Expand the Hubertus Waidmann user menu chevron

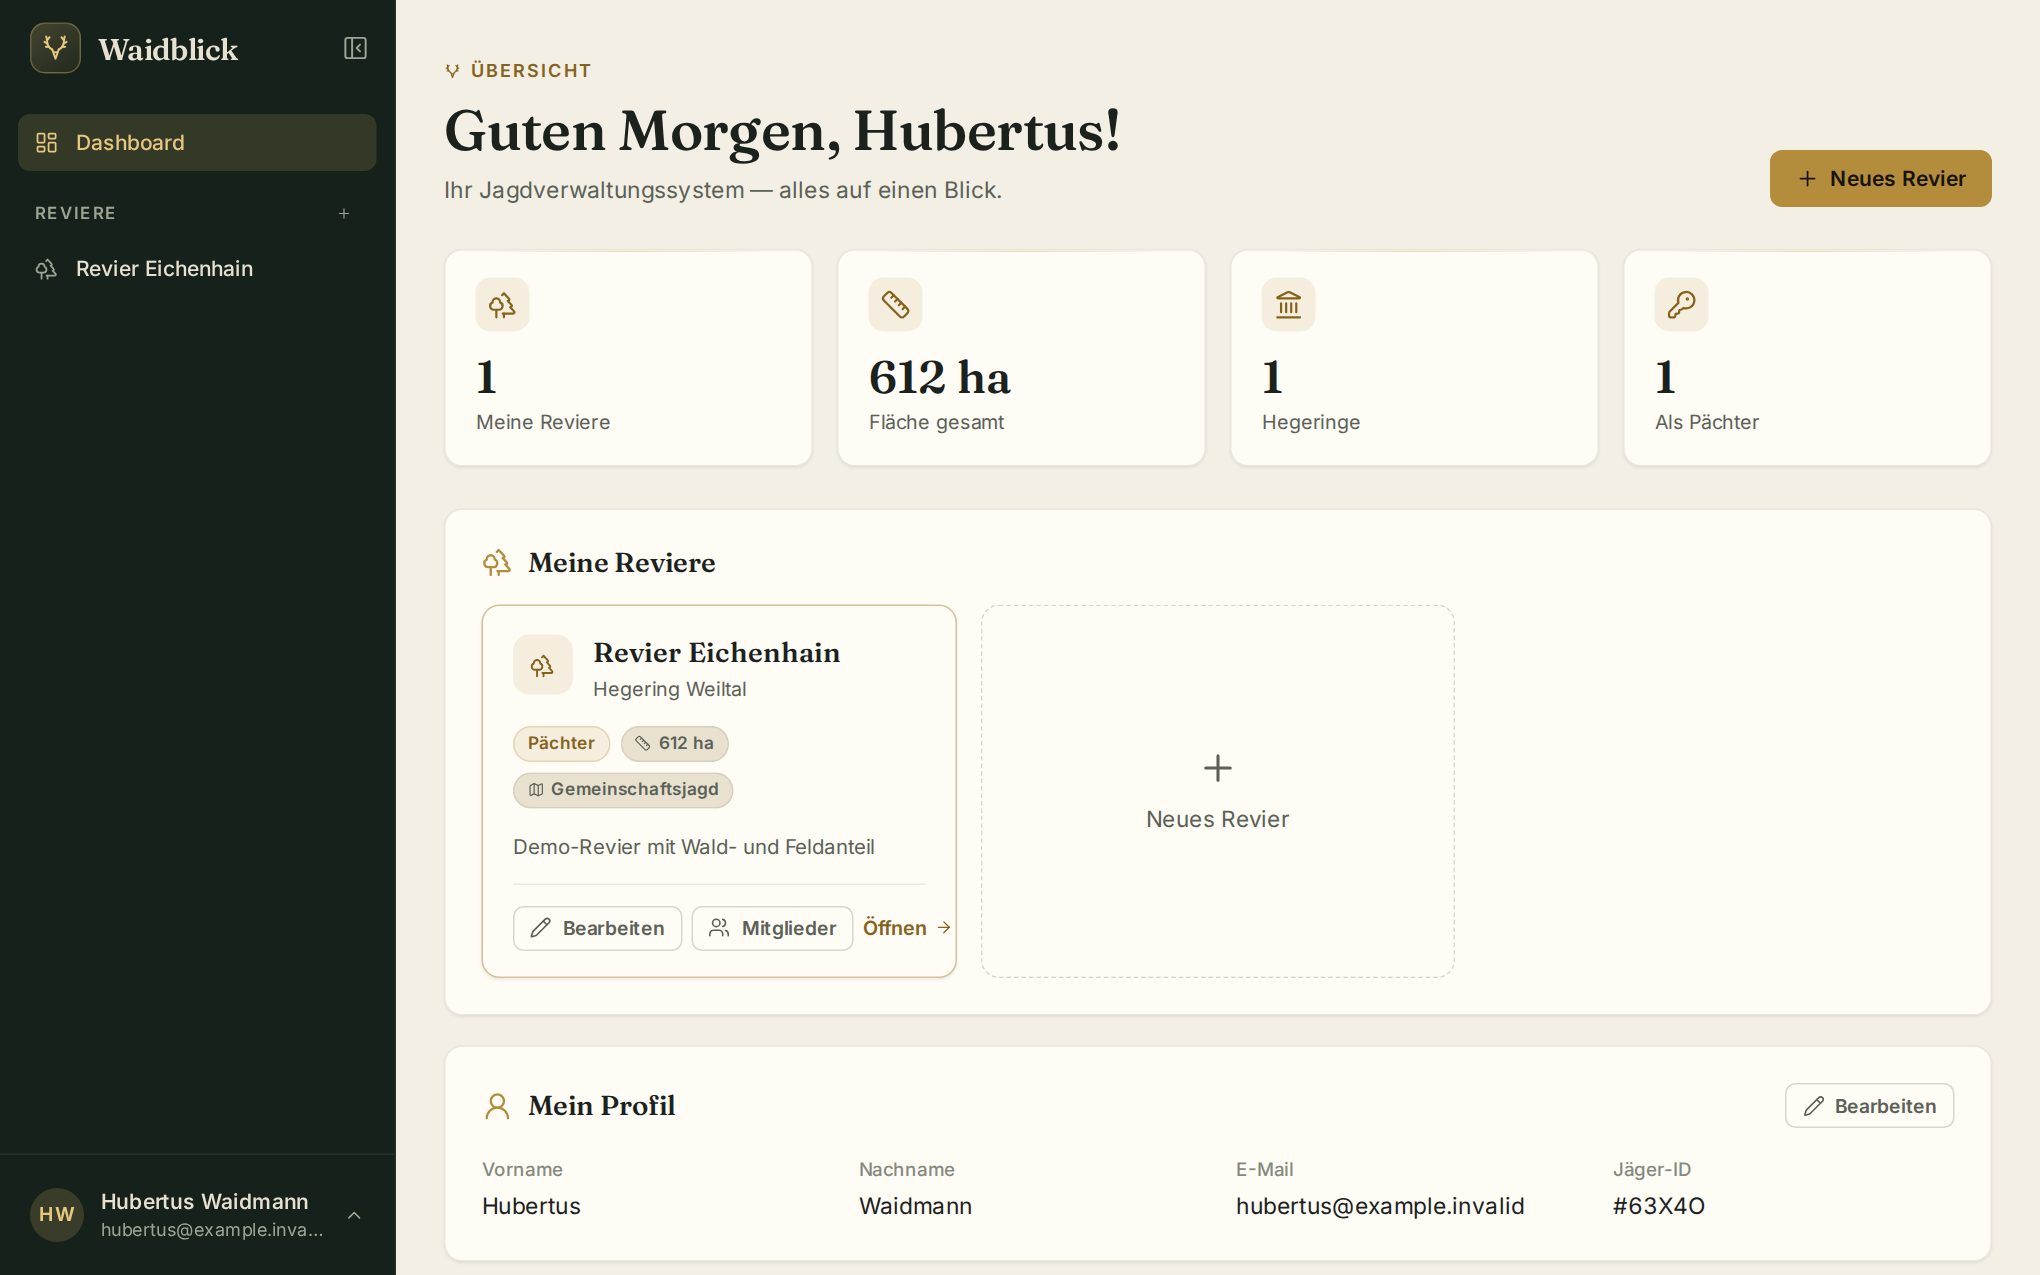pos(354,1215)
